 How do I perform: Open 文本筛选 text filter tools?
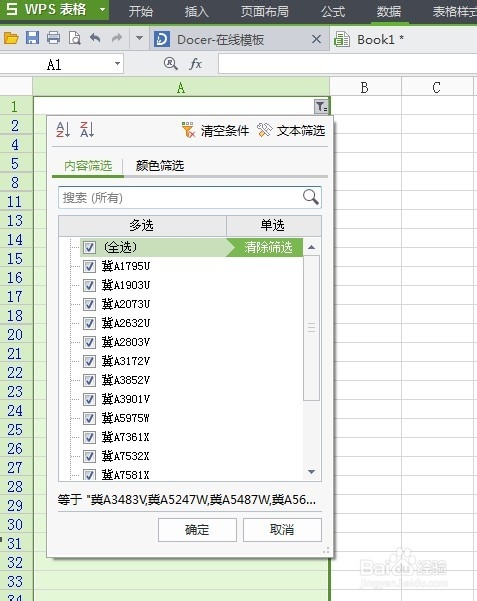pyautogui.click(x=291, y=131)
